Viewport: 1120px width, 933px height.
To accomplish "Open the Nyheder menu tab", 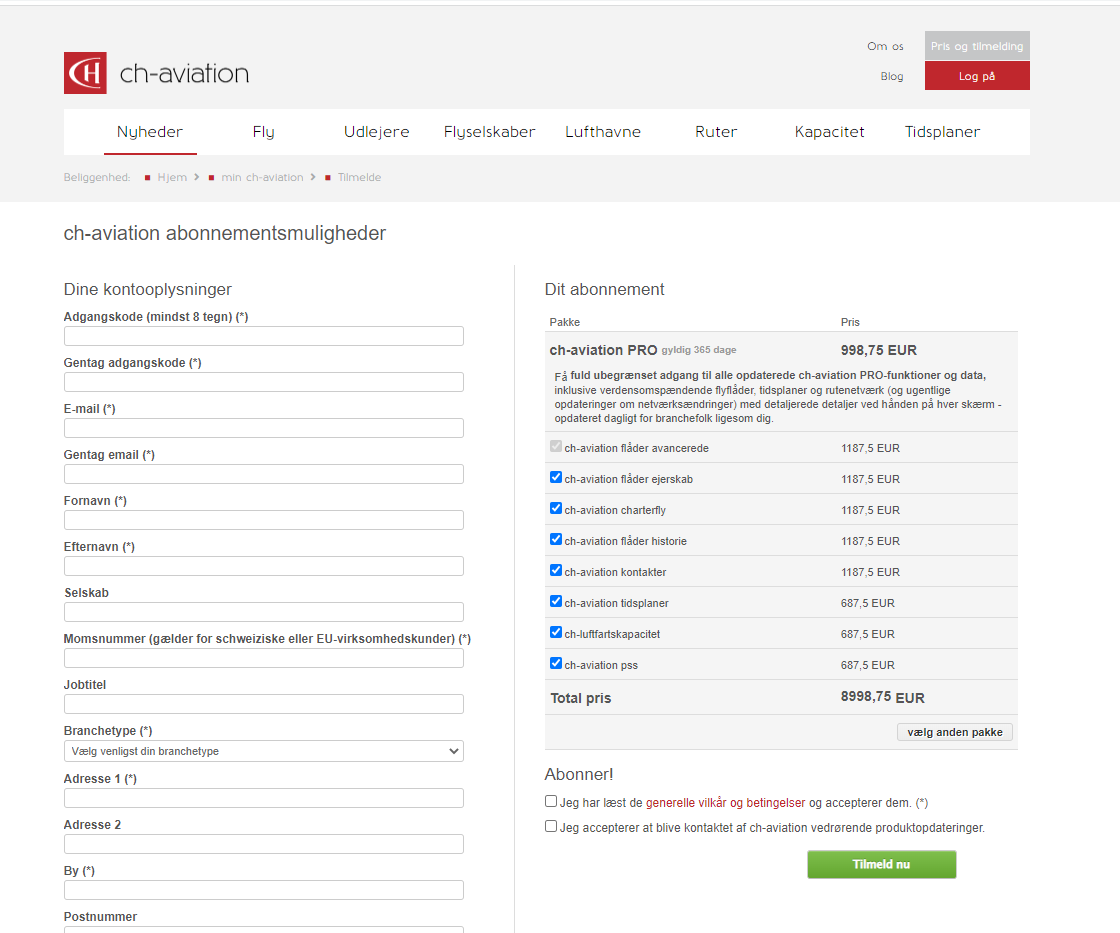I will (150, 131).
